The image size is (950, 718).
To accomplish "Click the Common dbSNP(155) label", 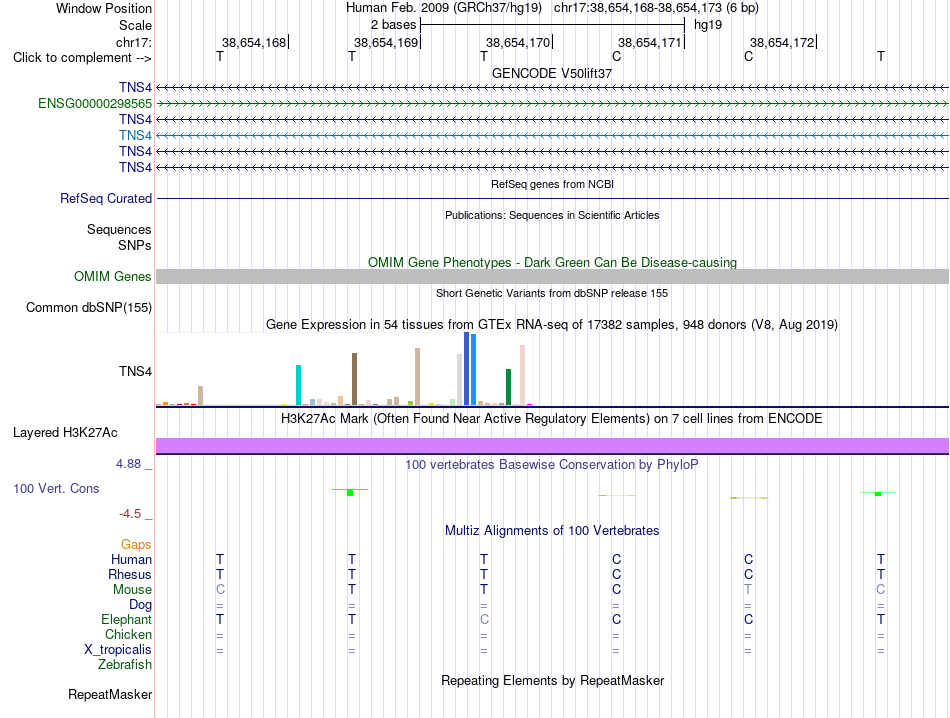I will [89, 307].
